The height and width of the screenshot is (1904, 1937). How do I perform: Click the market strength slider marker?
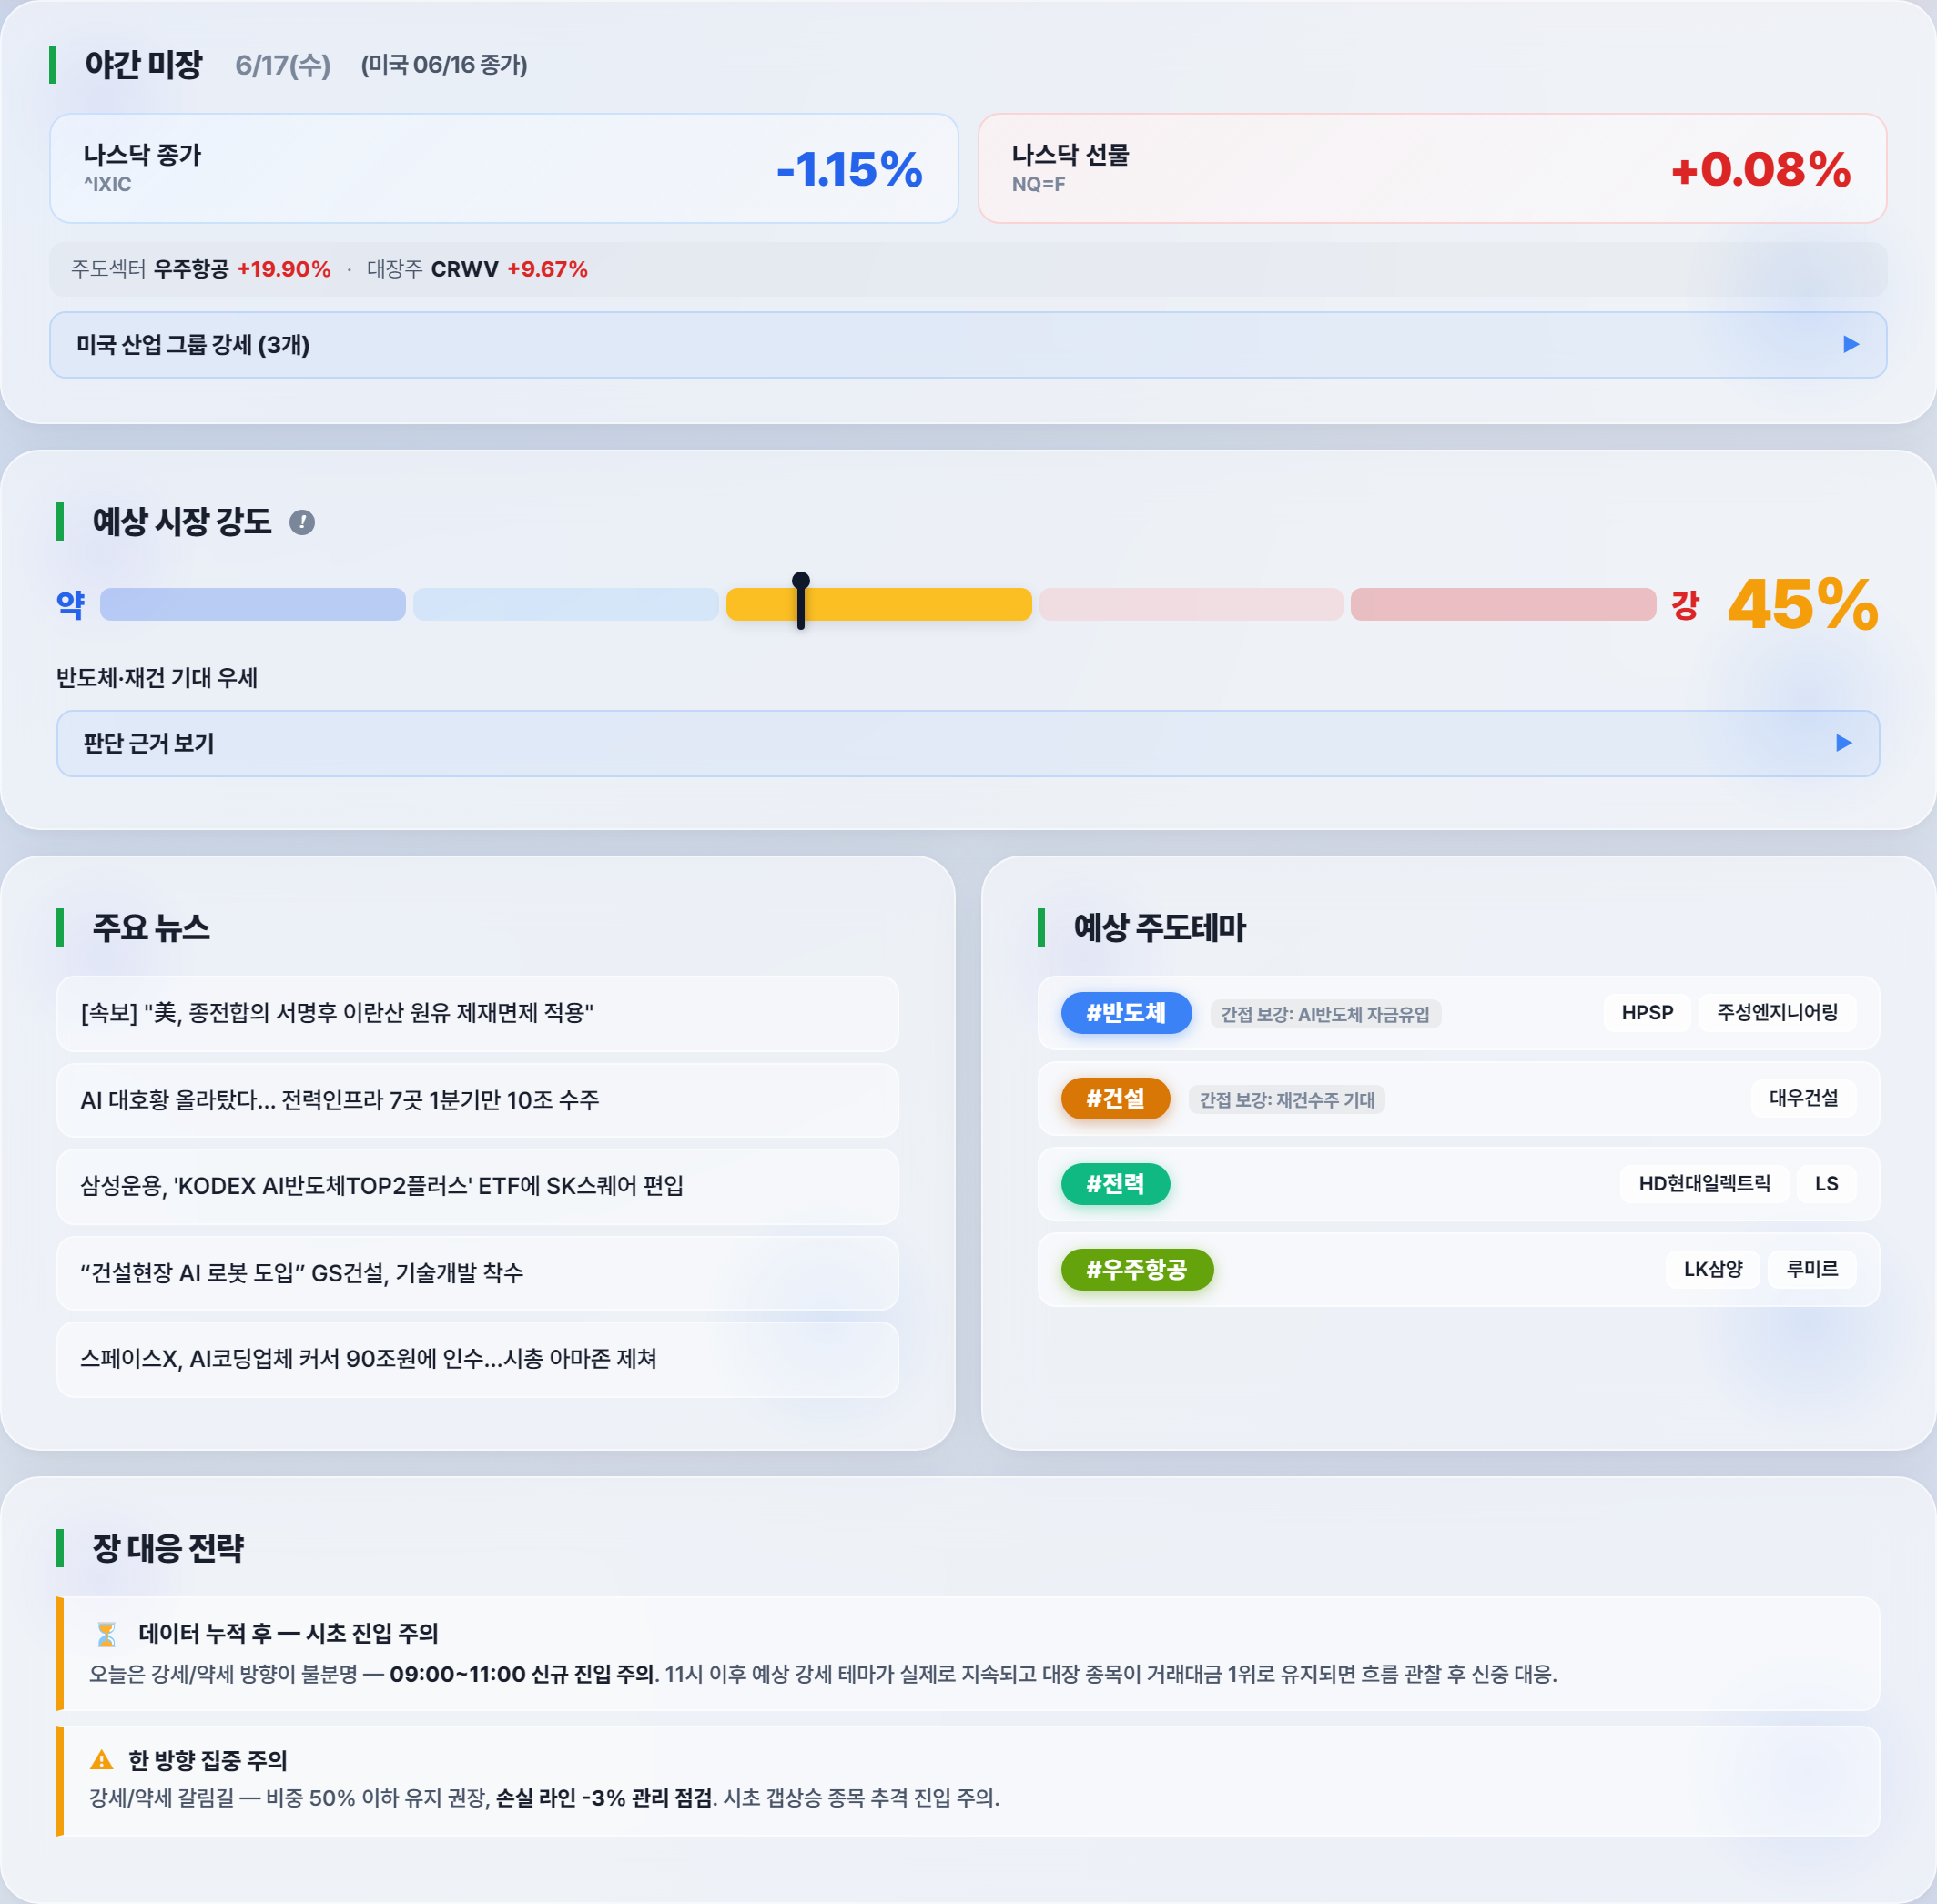pos(801,601)
